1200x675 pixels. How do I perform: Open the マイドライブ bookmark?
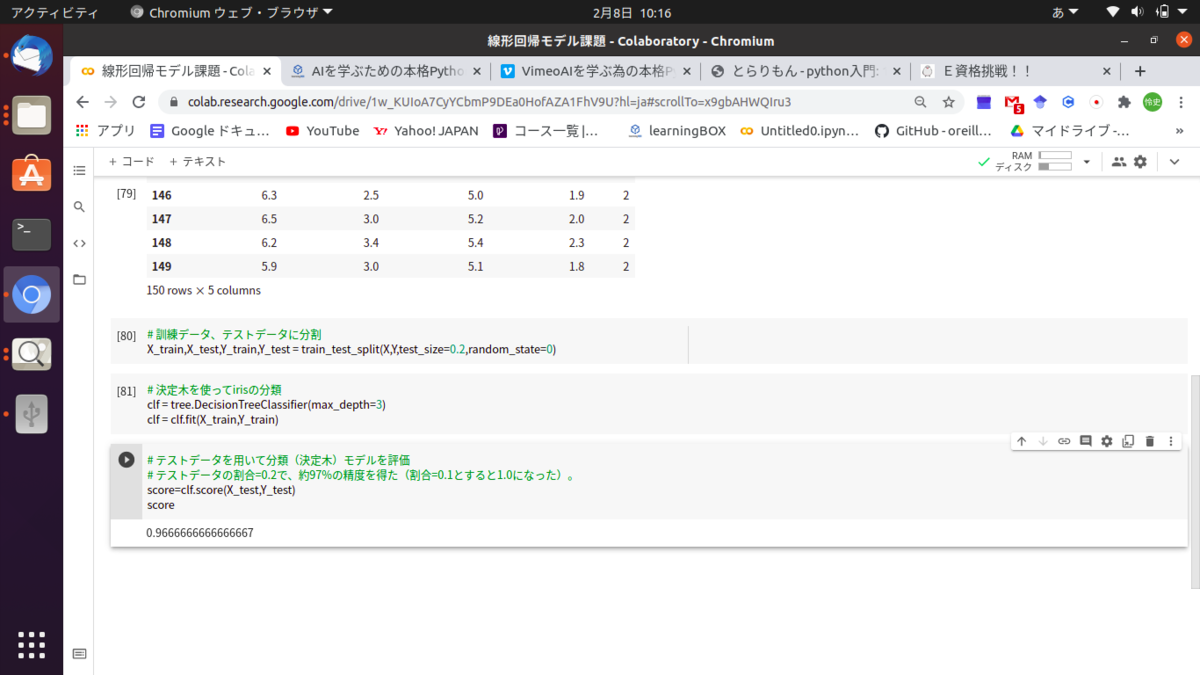click(x=1069, y=130)
